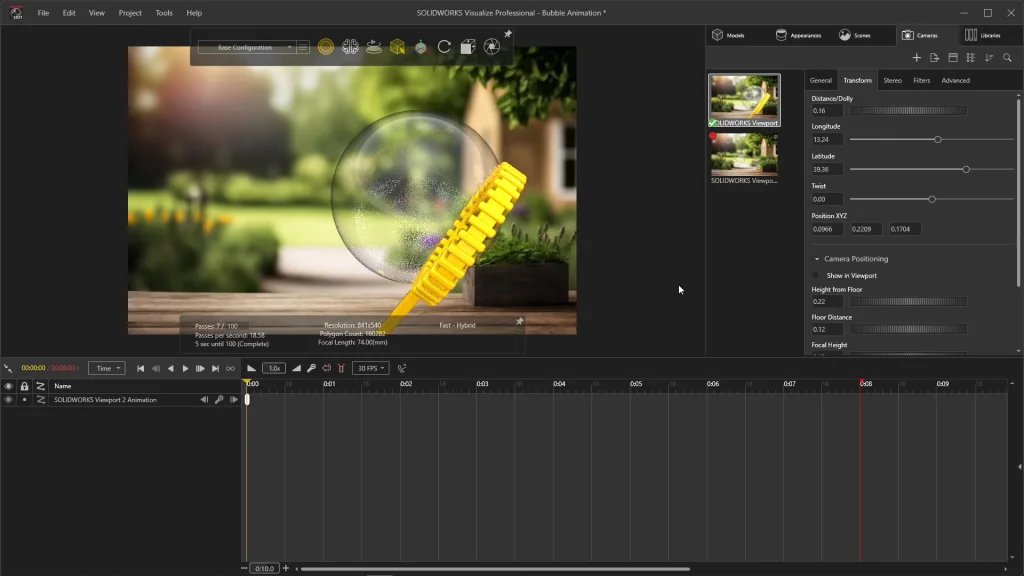Viewport: 1024px width, 576px height.
Task: Collapse the Camera Positioning section
Action: pyautogui.click(x=817, y=259)
